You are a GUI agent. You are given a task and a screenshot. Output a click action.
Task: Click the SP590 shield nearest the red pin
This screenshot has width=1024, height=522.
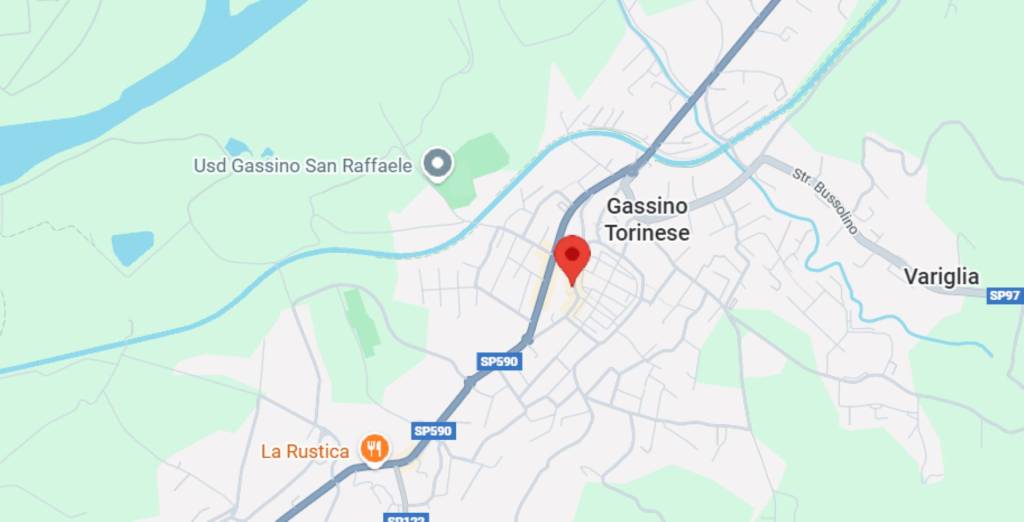click(x=499, y=361)
